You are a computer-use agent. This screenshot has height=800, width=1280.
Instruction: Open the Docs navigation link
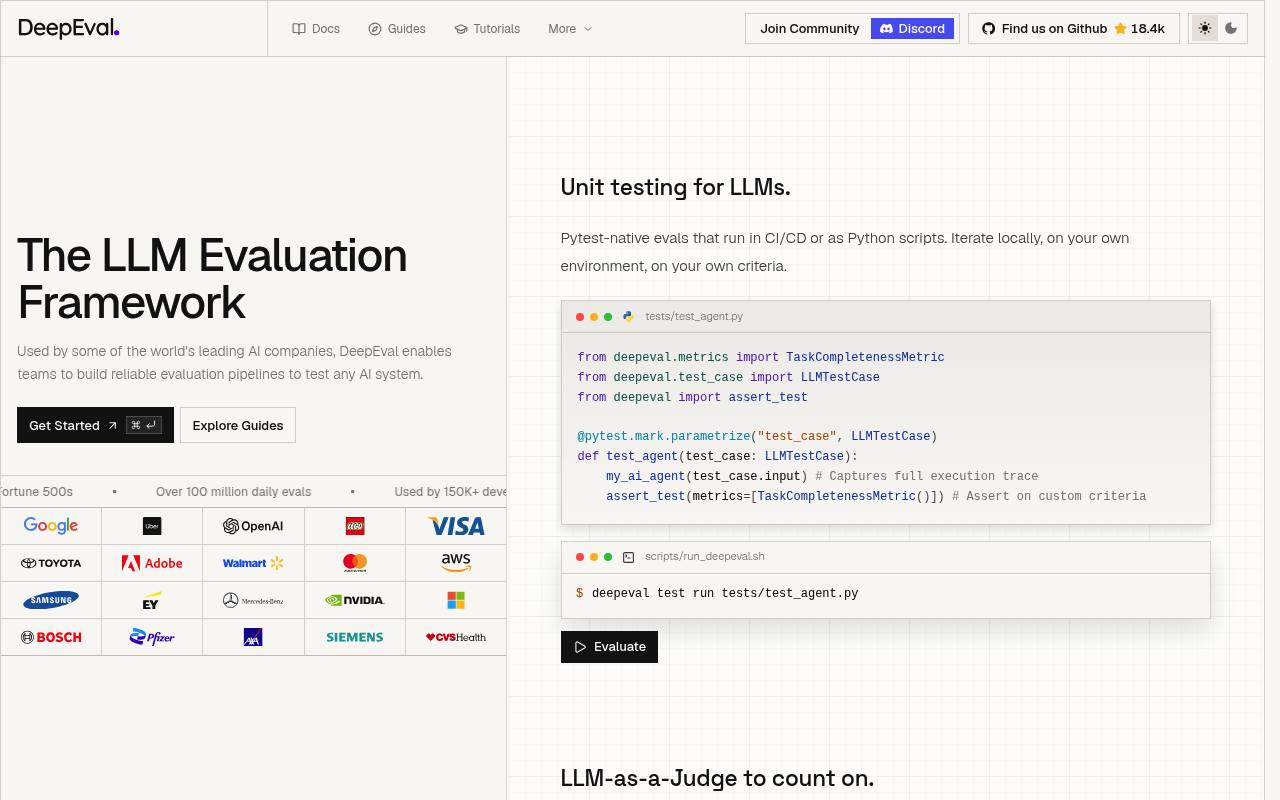pos(316,28)
